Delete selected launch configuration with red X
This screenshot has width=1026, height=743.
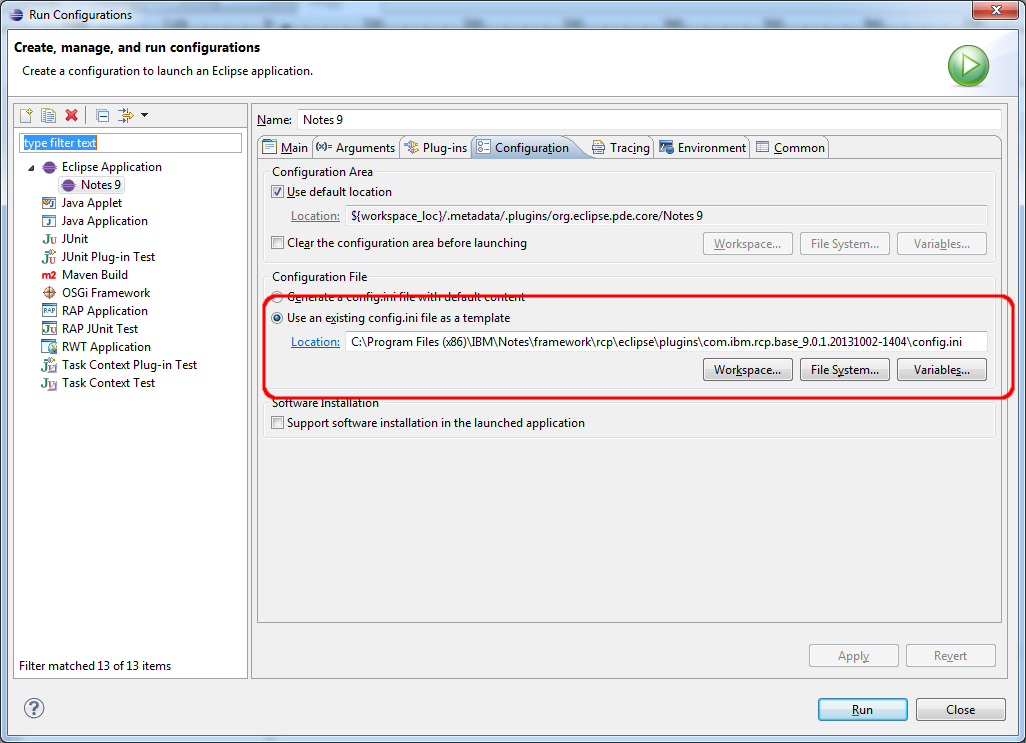click(x=71, y=116)
